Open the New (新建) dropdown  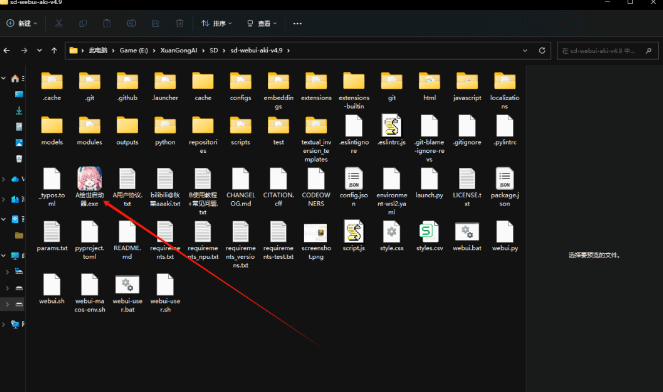tap(22, 23)
